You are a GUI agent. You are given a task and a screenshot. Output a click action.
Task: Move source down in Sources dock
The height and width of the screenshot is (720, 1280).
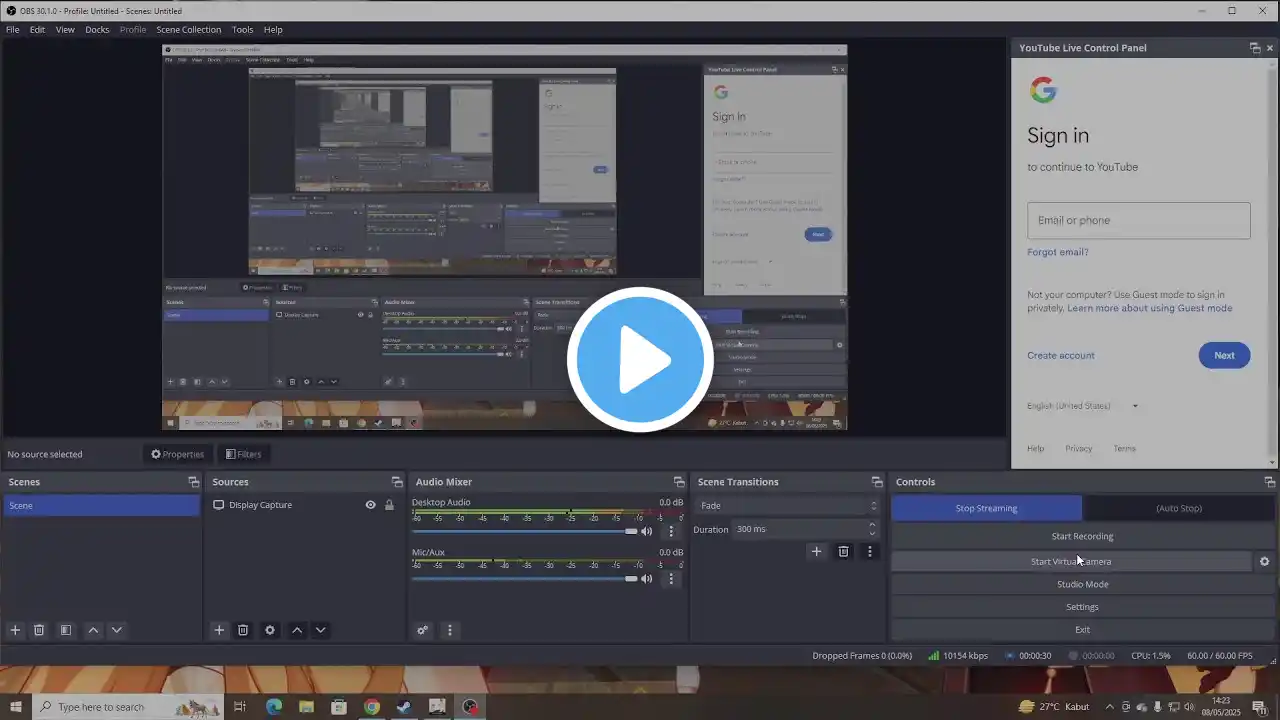tap(321, 630)
